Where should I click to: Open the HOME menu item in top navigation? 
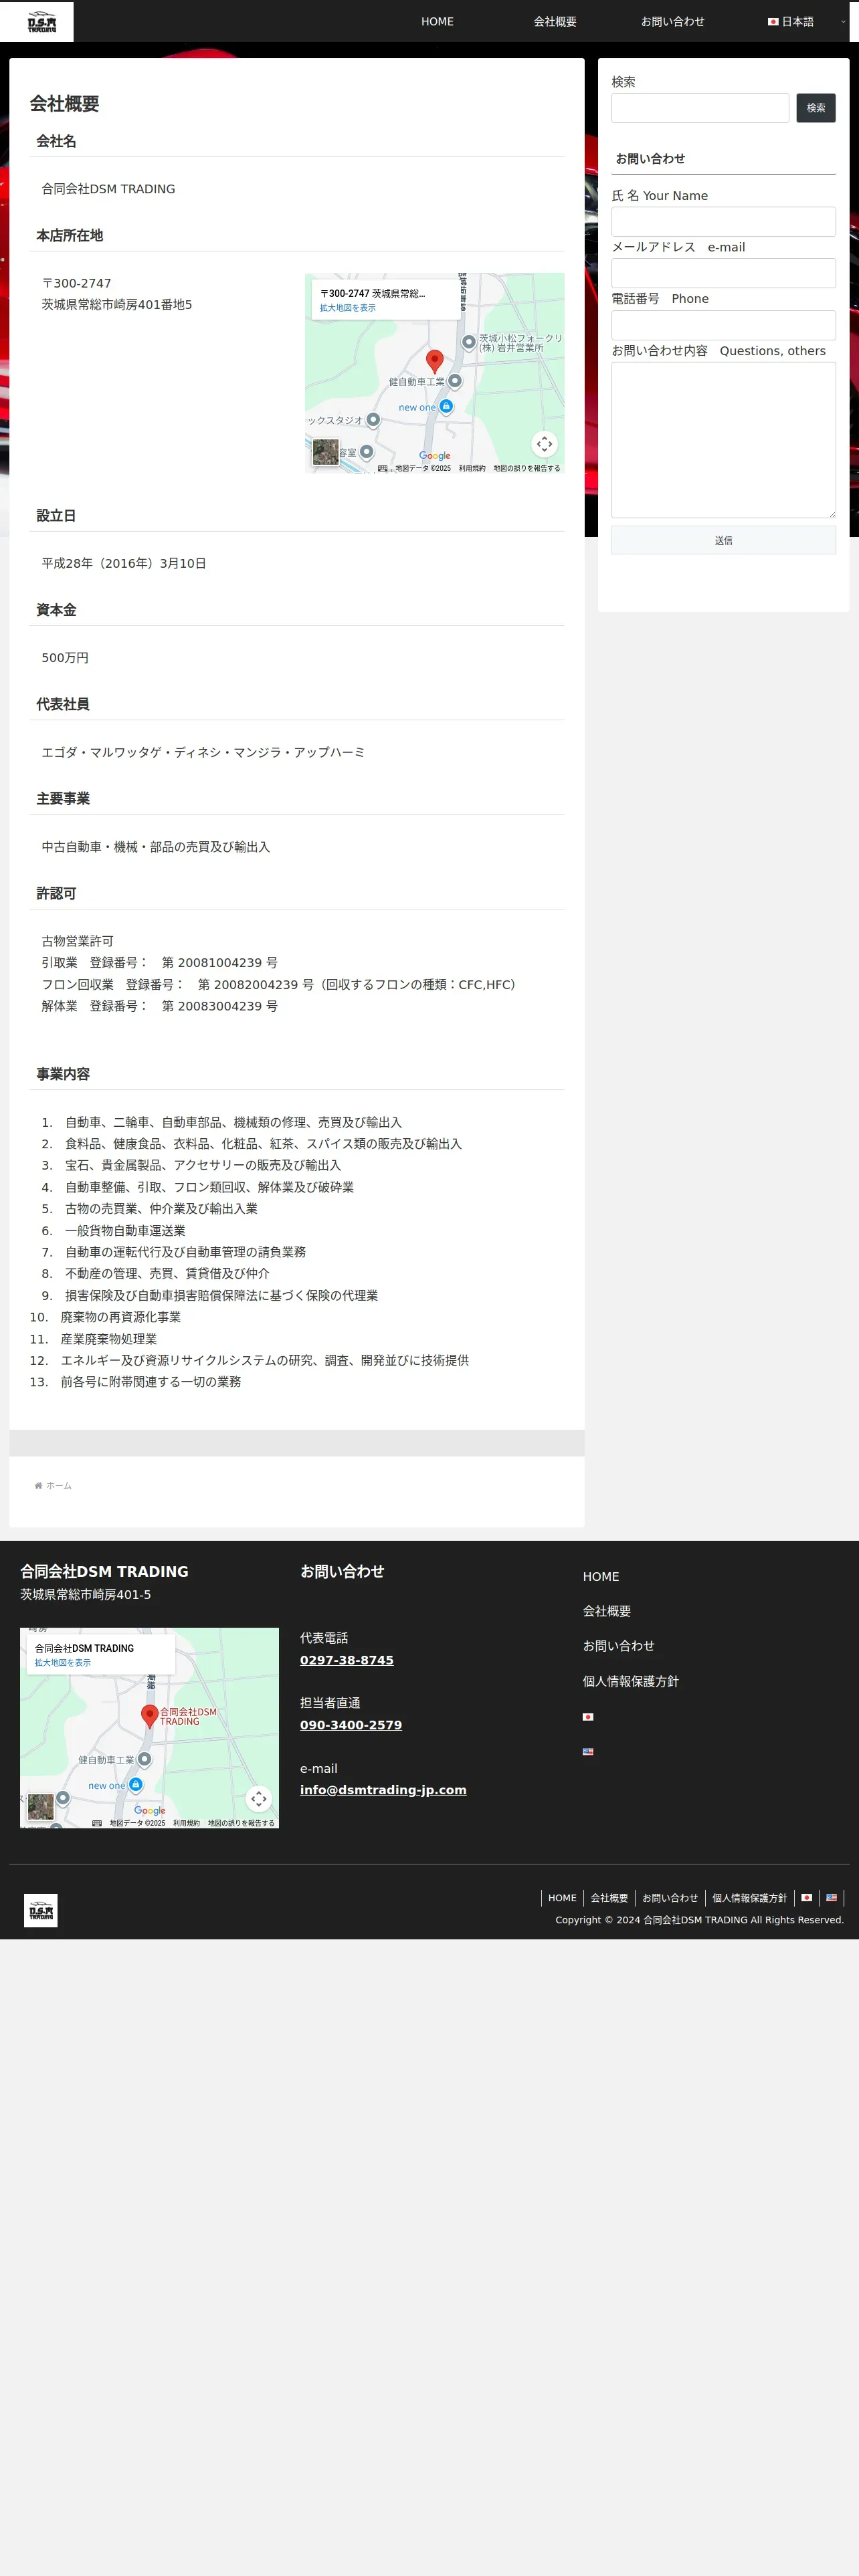click(437, 21)
